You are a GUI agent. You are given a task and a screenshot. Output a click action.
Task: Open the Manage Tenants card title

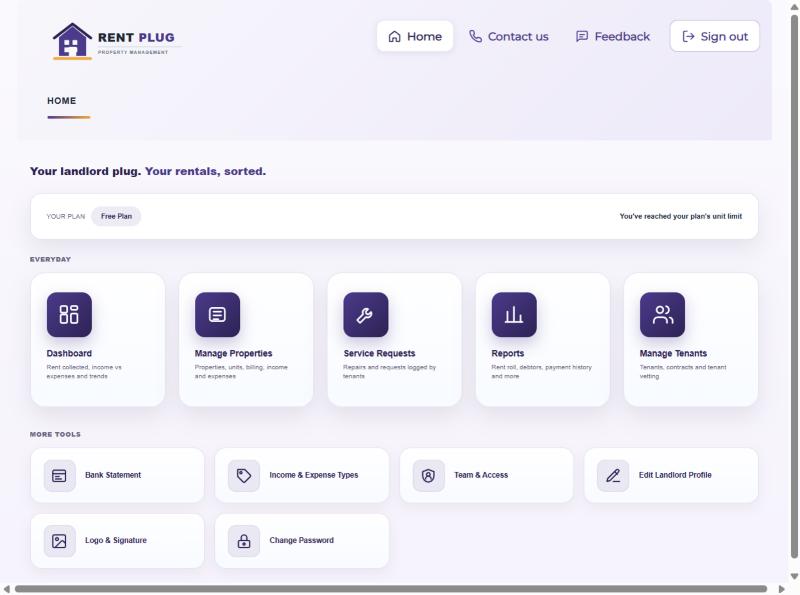click(x=673, y=353)
